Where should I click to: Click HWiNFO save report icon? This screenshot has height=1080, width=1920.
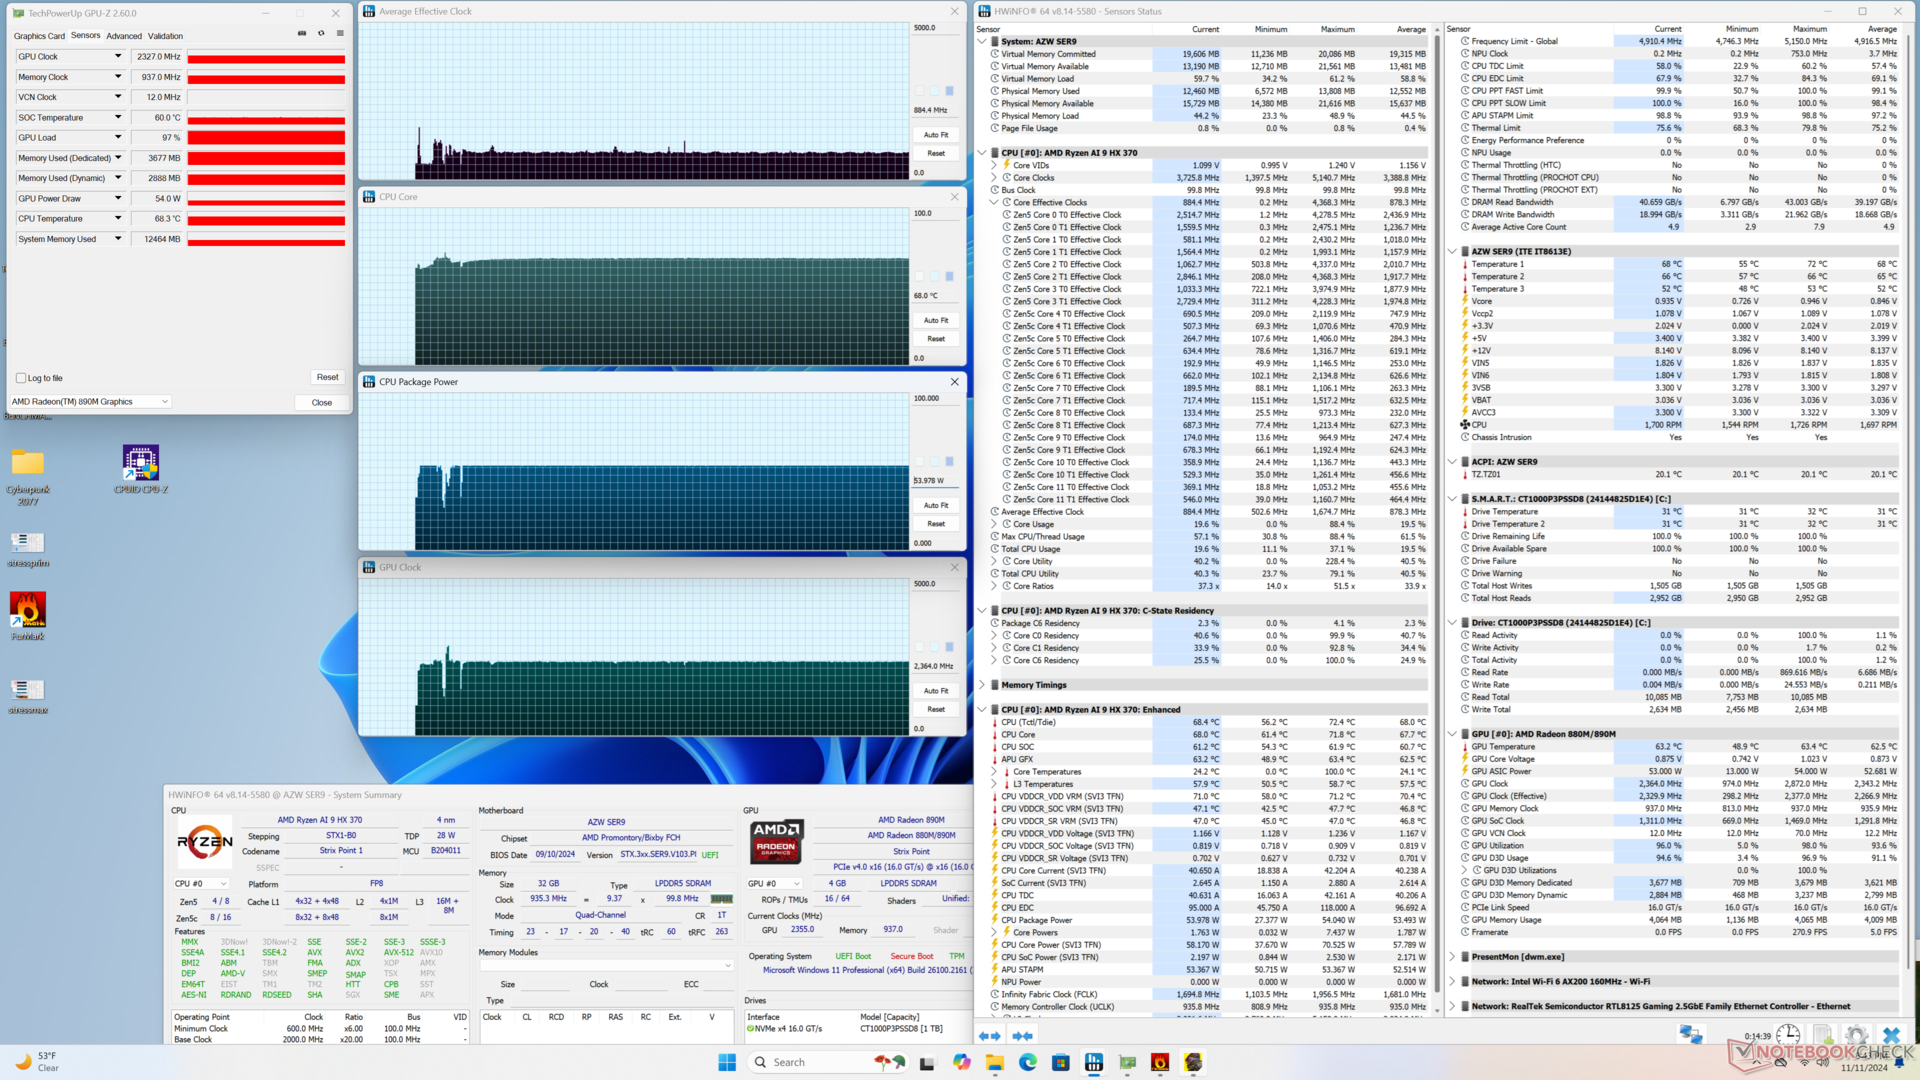pos(1822,1035)
